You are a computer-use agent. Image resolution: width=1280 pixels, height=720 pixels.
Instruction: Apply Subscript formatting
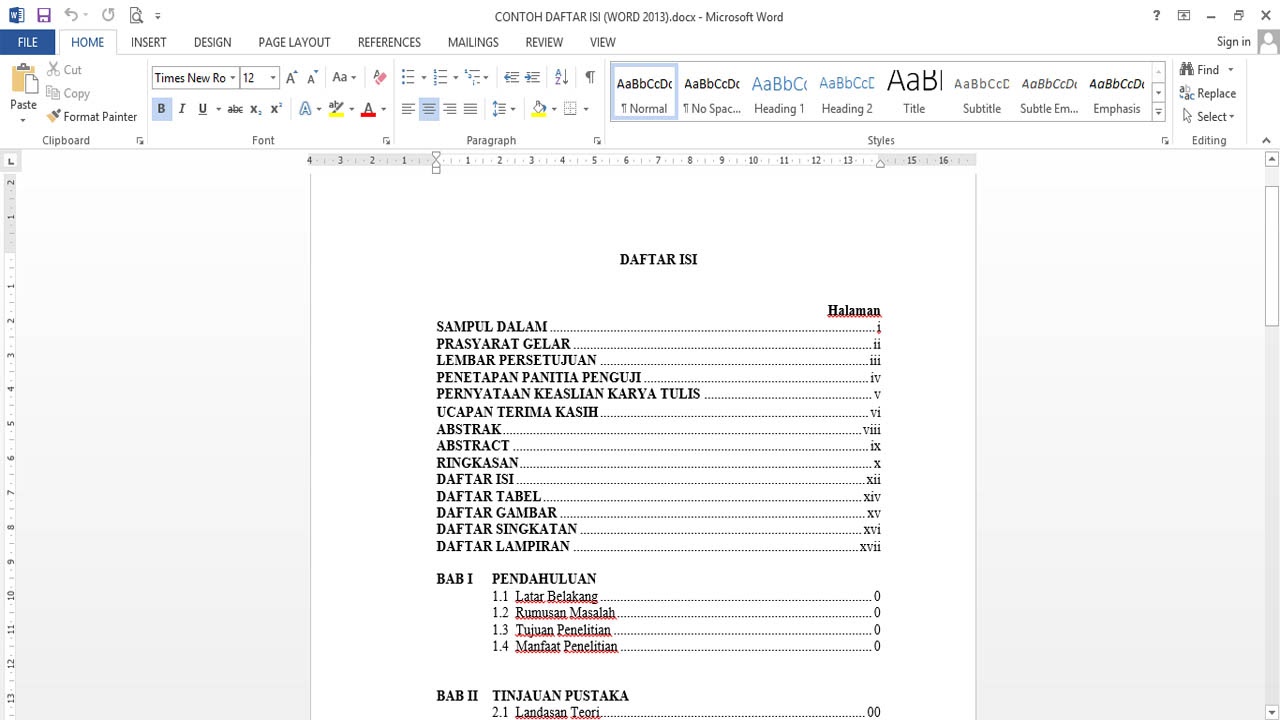(x=256, y=108)
